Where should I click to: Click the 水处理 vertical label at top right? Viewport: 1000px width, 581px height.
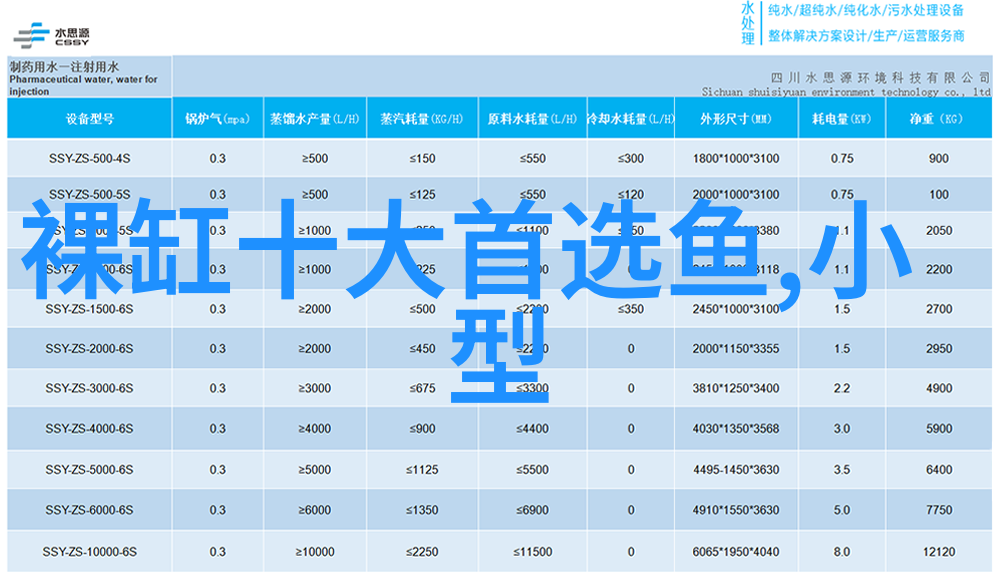click(x=748, y=23)
